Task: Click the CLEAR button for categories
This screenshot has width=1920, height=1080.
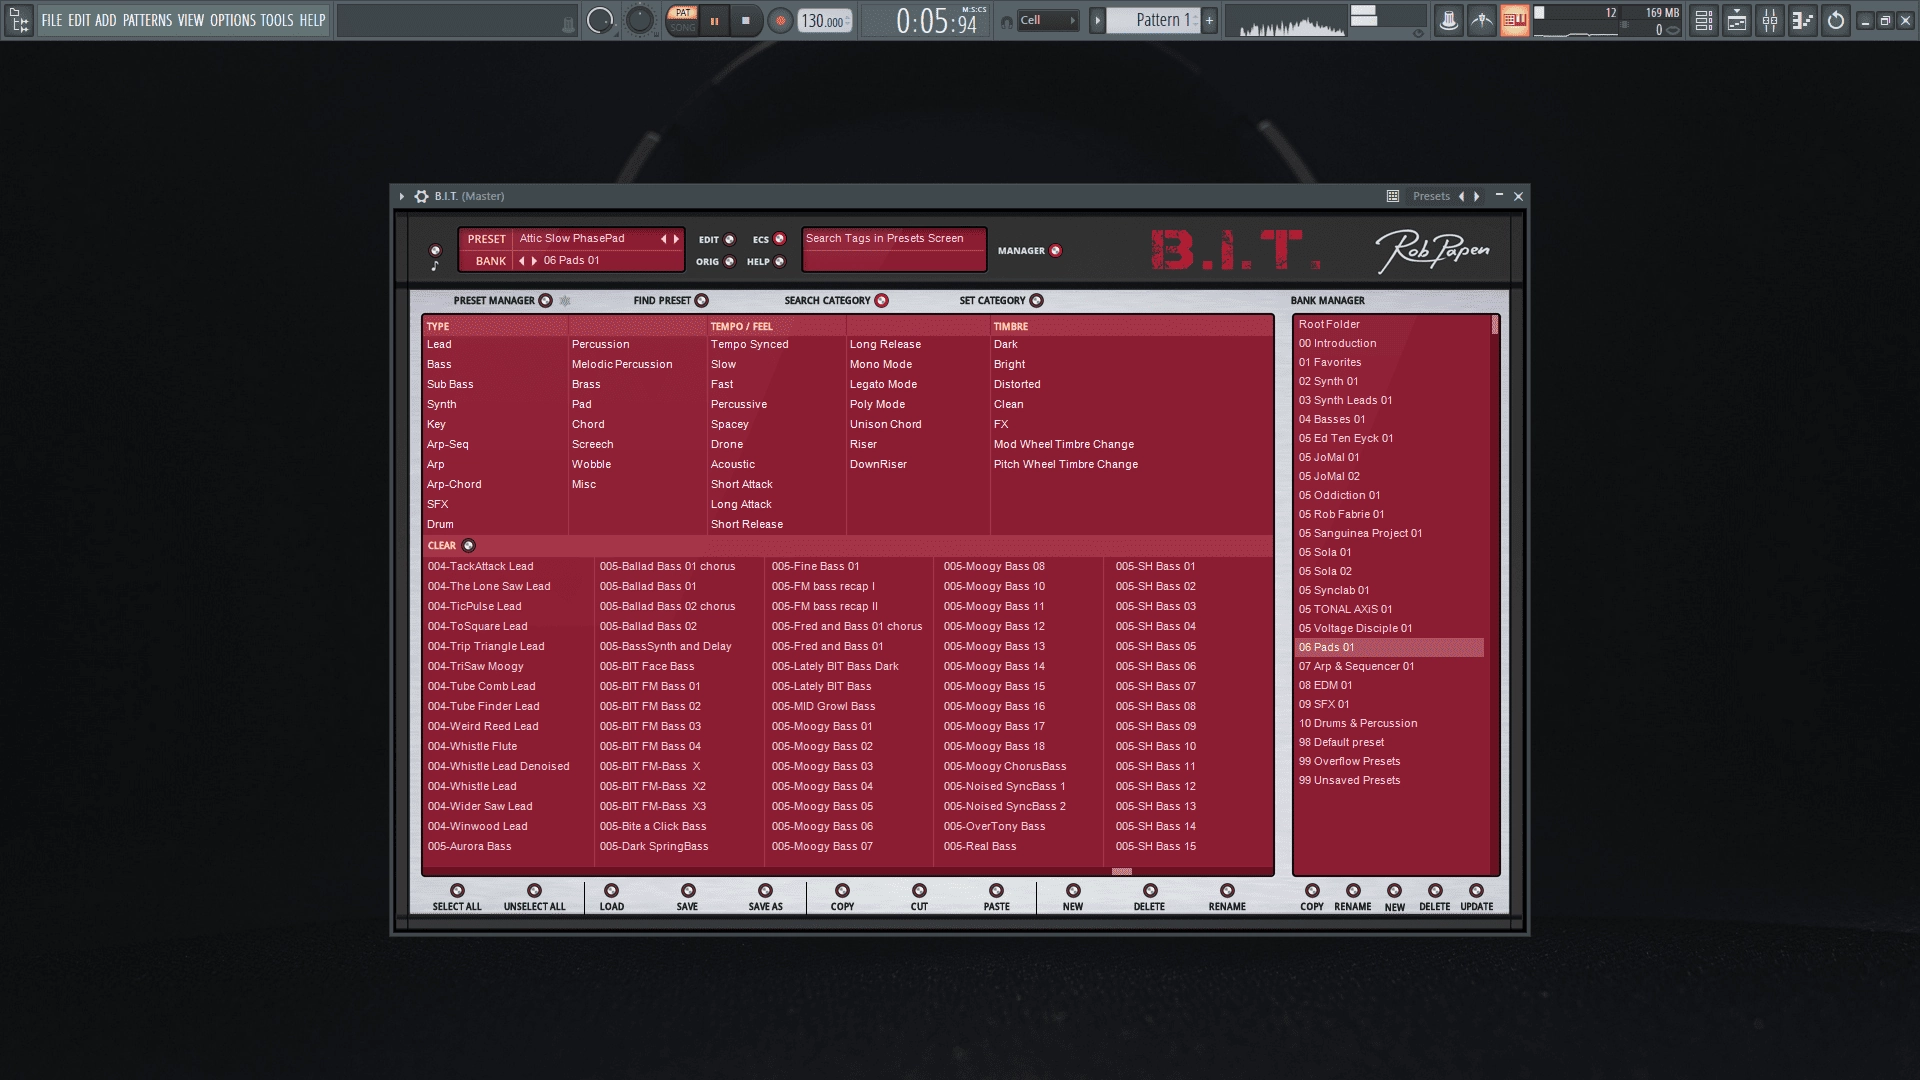Action: click(x=468, y=545)
